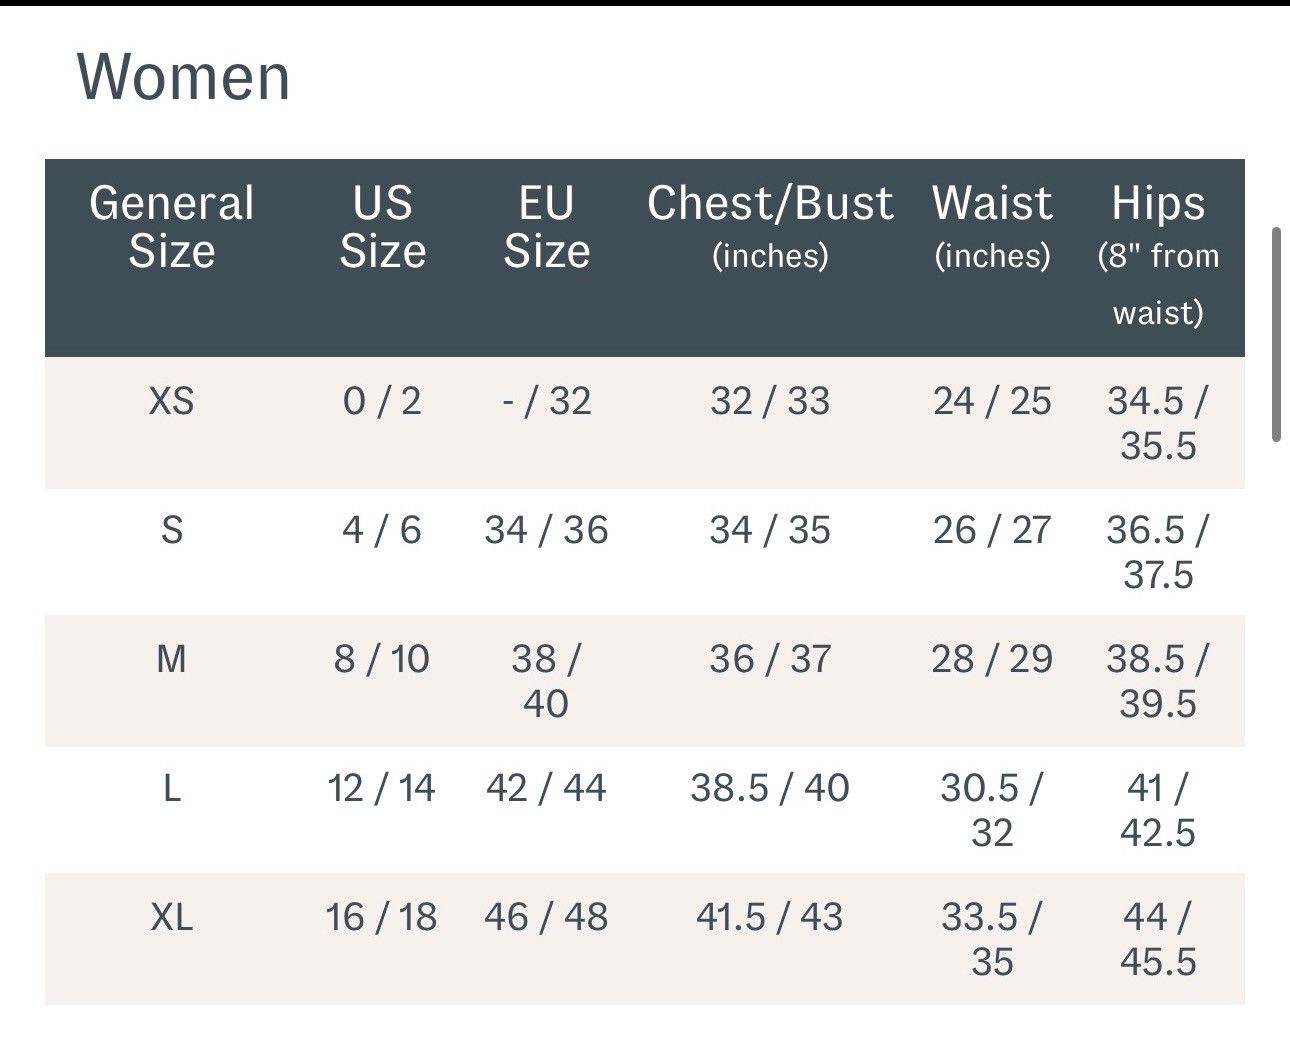This screenshot has width=1290, height=1045.
Task: Click the vertical scrollbar thumb
Action: click(1276, 334)
